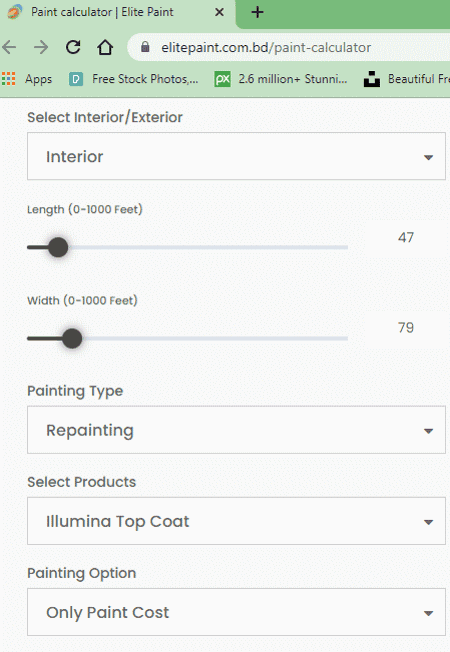Click the Length slider handle
The image size is (450, 652).
point(58,247)
